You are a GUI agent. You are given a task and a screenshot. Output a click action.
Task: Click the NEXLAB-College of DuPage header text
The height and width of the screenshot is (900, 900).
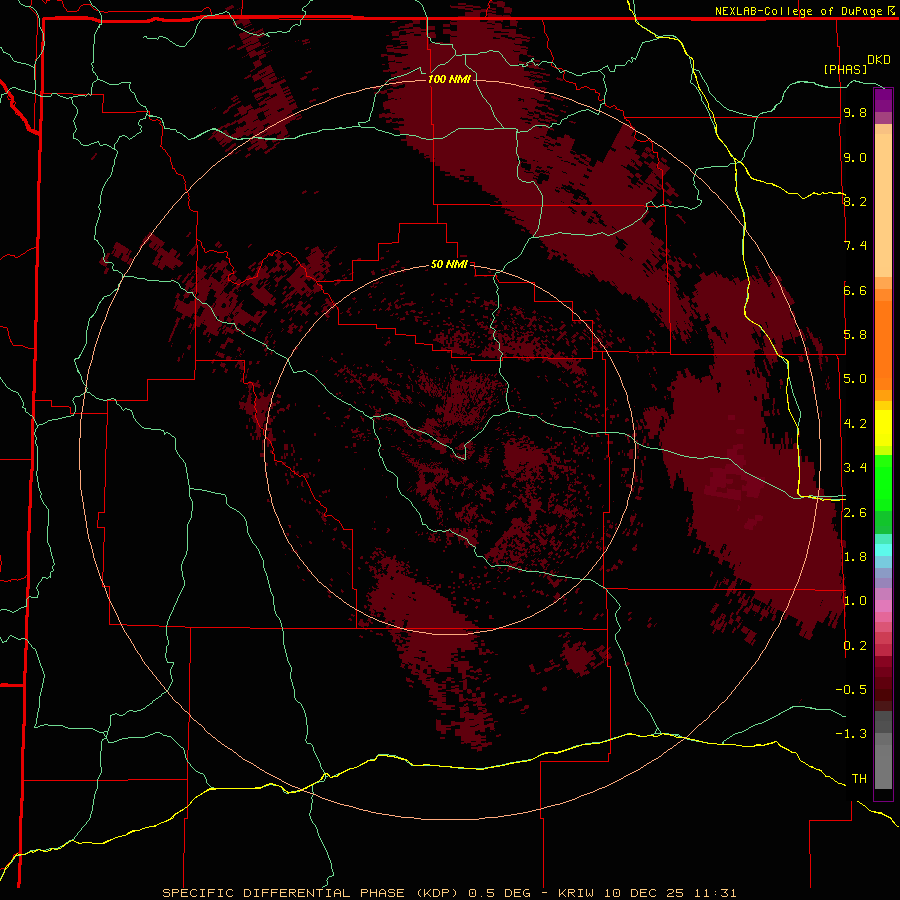[x=797, y=11]
